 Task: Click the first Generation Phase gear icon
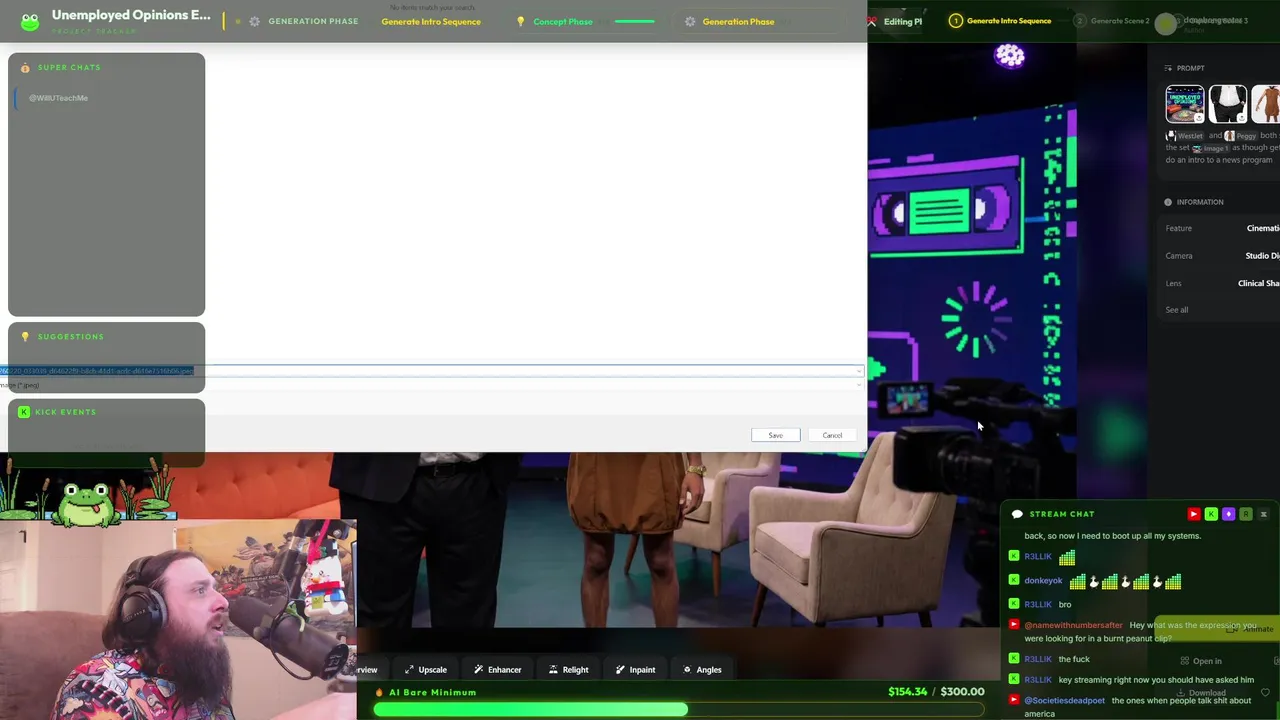(254, 21)
